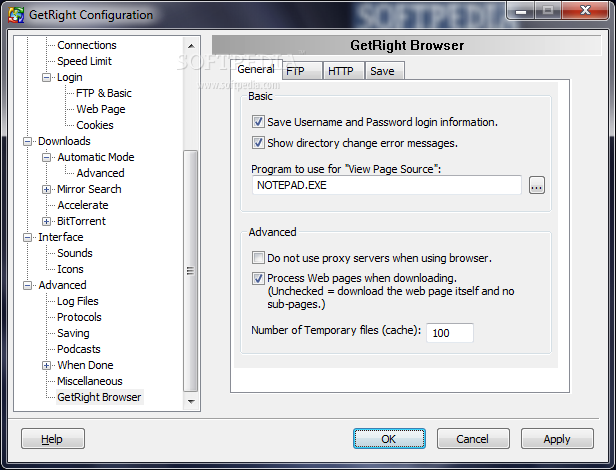The width and height of the screenshot is (616, 470).
Task: Select the Downloads tree item label
Action: pyautogui.click(x=64, y=141)
